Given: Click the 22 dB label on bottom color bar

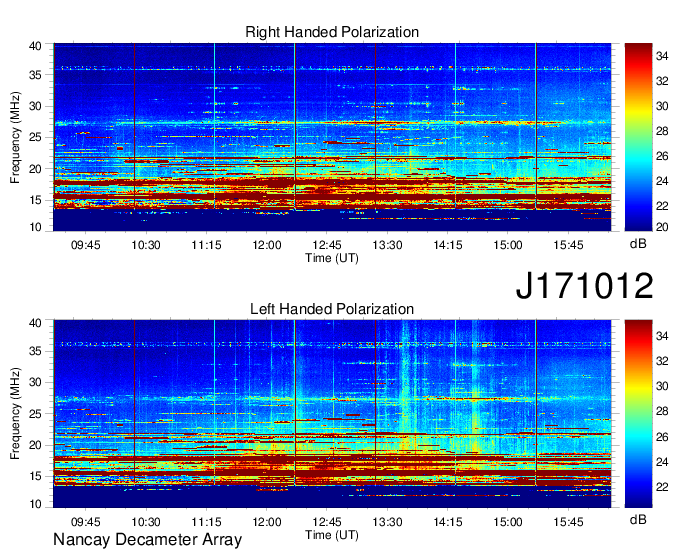Looking at the screenshot, I should pyautogui.click(x=662, y=487).
